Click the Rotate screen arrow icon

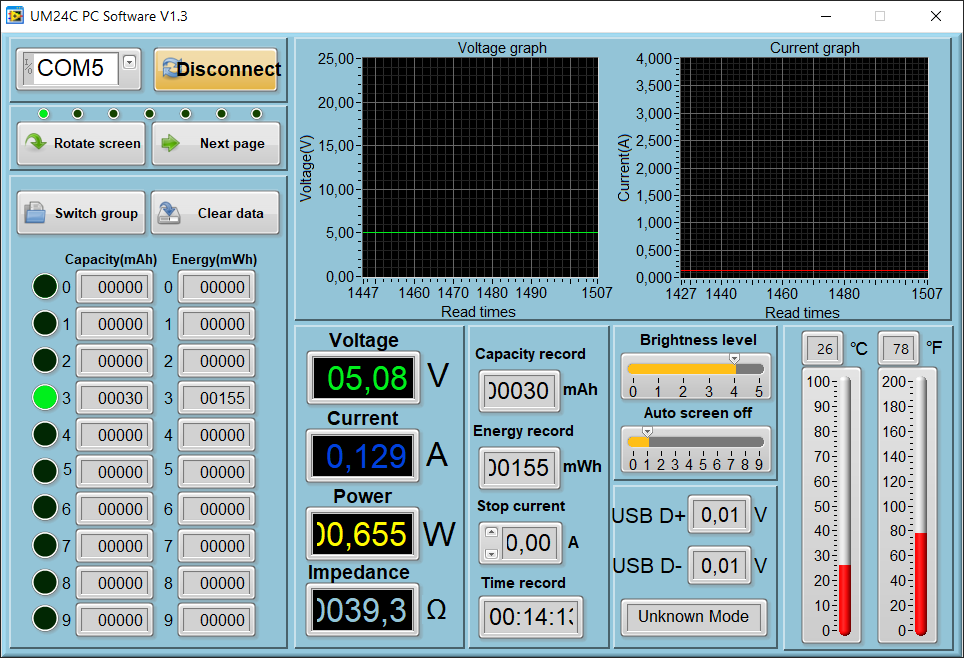[x=36, y=143]
